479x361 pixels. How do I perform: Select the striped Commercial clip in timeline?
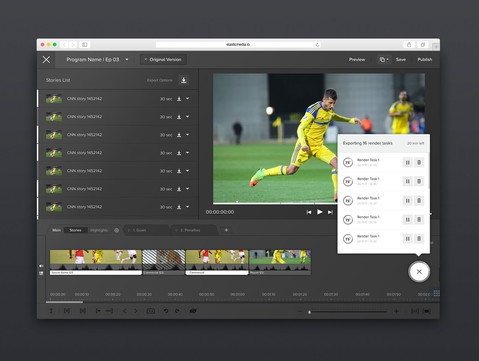click(x=164, y=262)
